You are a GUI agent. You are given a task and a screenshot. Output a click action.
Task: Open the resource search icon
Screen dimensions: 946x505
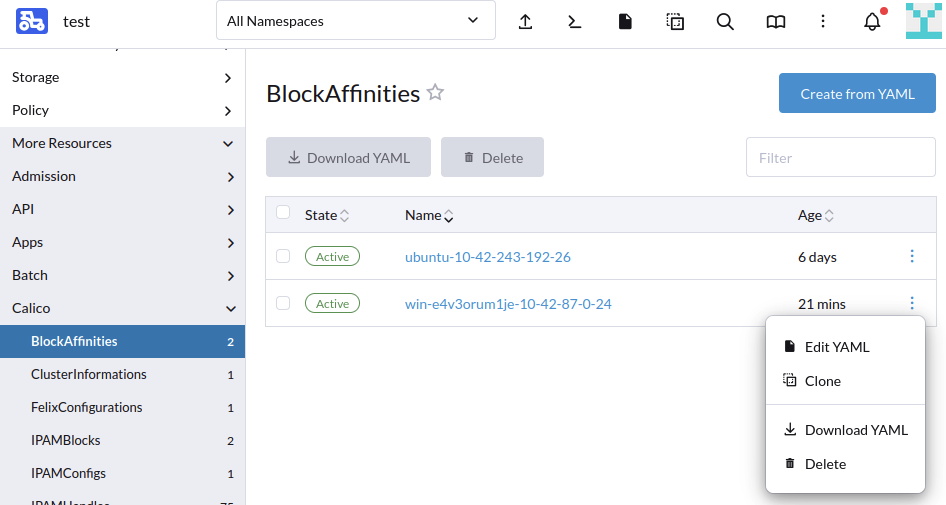pos(725,22)
